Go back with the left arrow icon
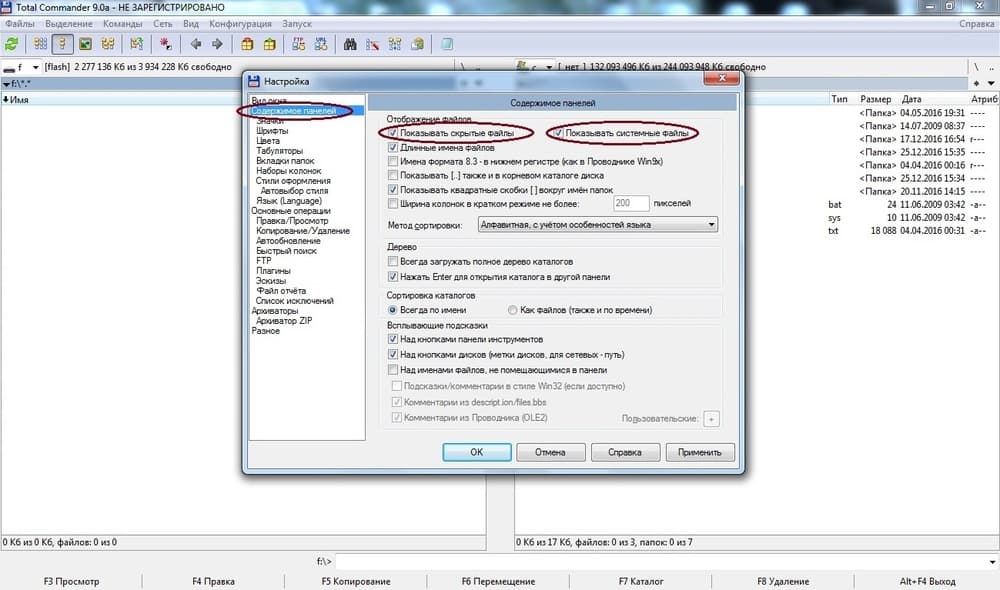The height and width of the screenshot is (590, 1000). pos(196,44)
